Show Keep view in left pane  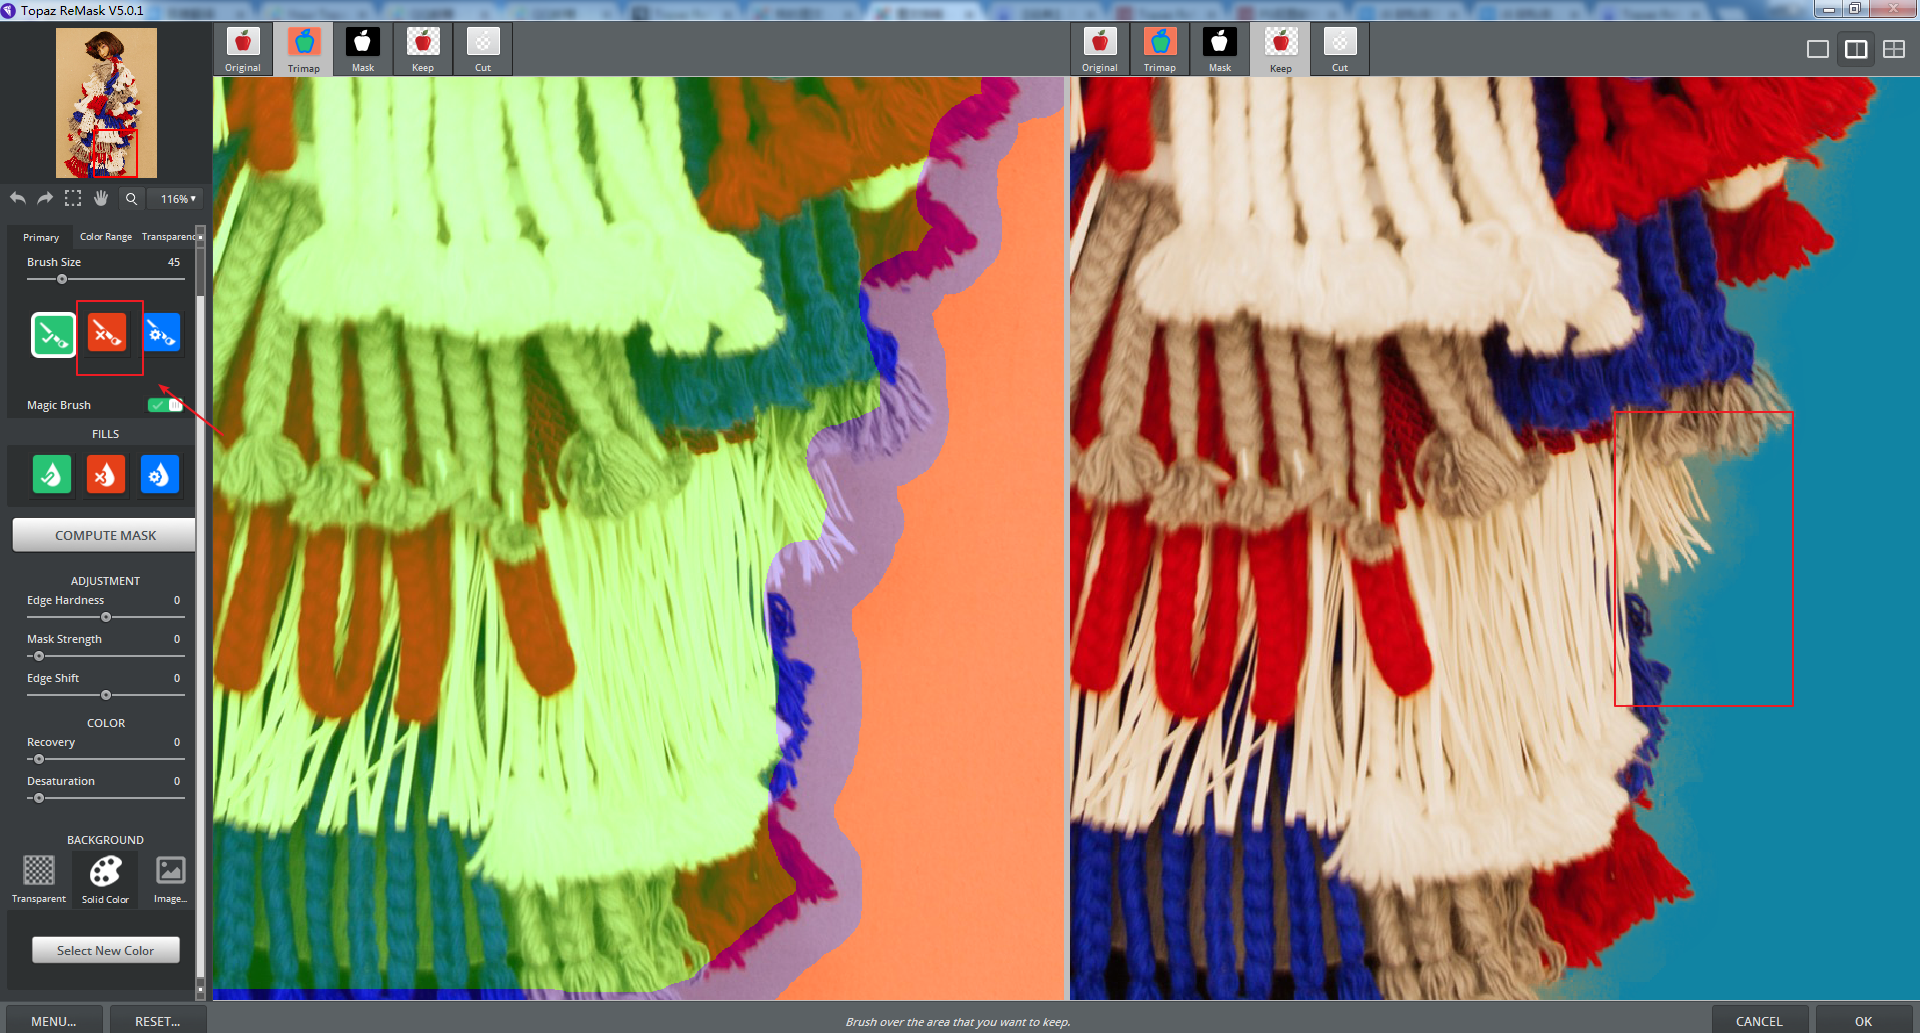(x=423, y=50)
